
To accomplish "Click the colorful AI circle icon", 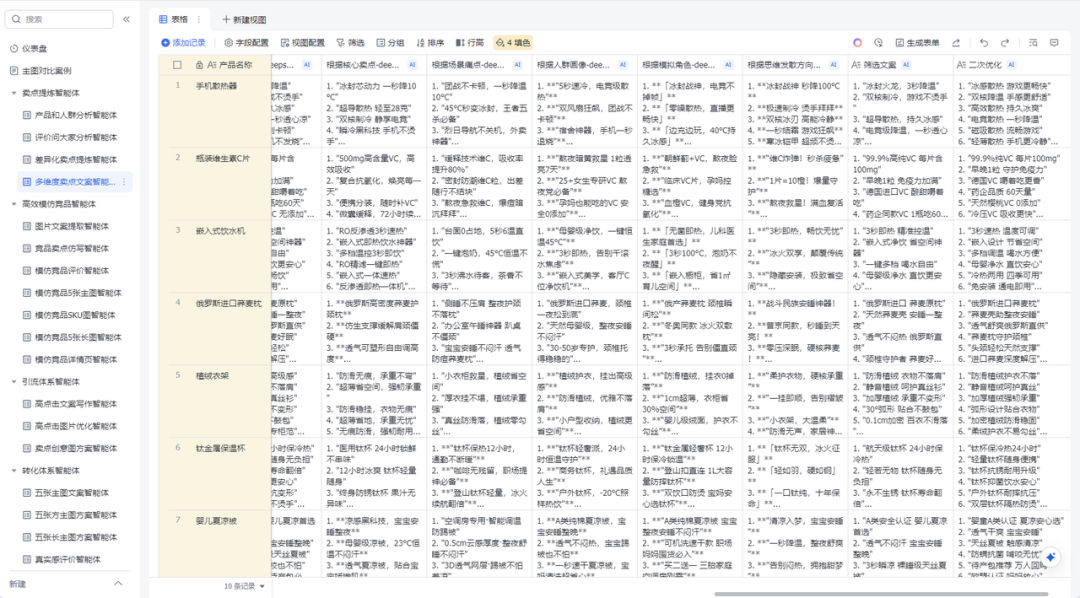I will 858,43.
